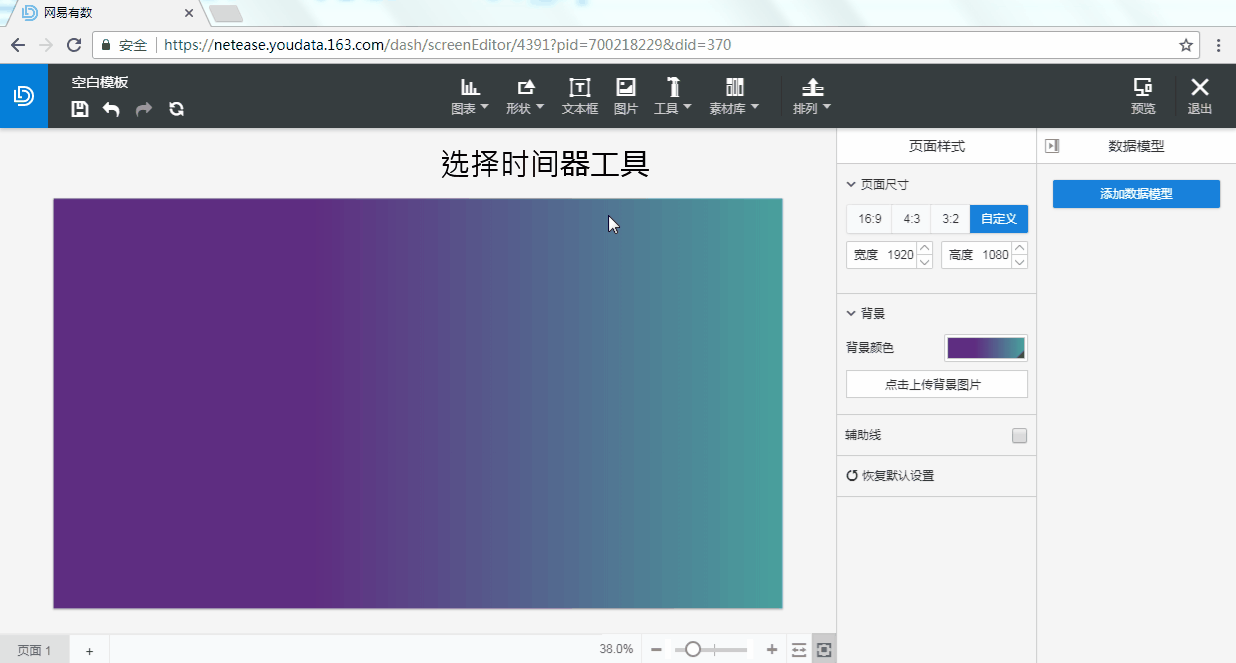Increase the 高度 height value

click(x=1019, y=249)
